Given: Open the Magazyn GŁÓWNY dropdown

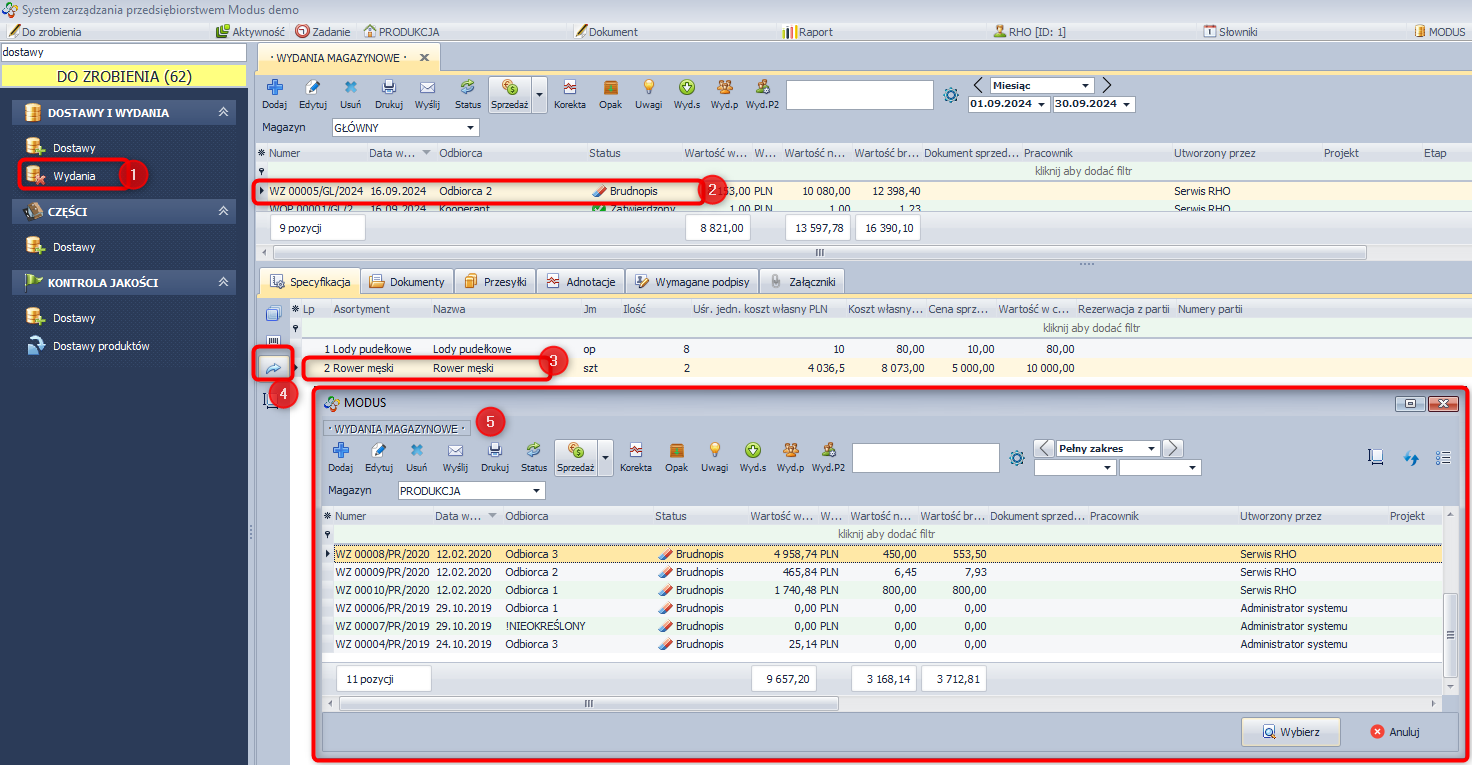Looking at the screenshot, I should 471,128.
